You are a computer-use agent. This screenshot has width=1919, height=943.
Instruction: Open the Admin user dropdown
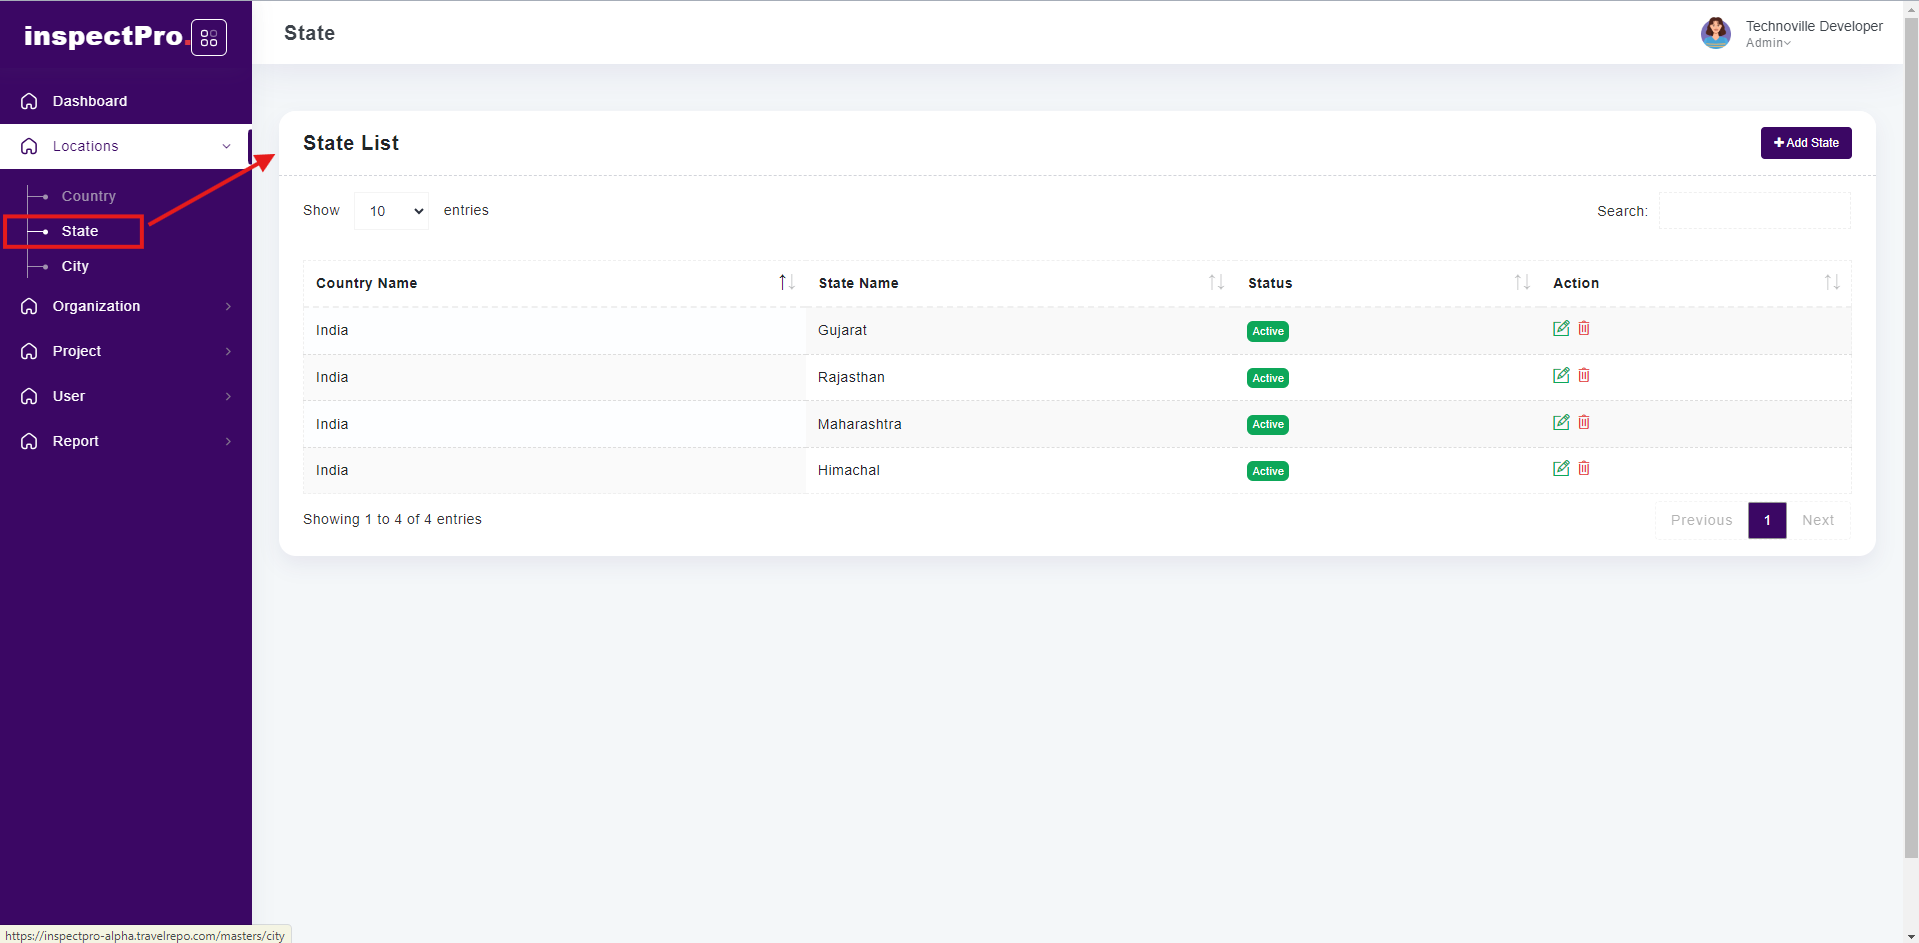click(1768, 43)
